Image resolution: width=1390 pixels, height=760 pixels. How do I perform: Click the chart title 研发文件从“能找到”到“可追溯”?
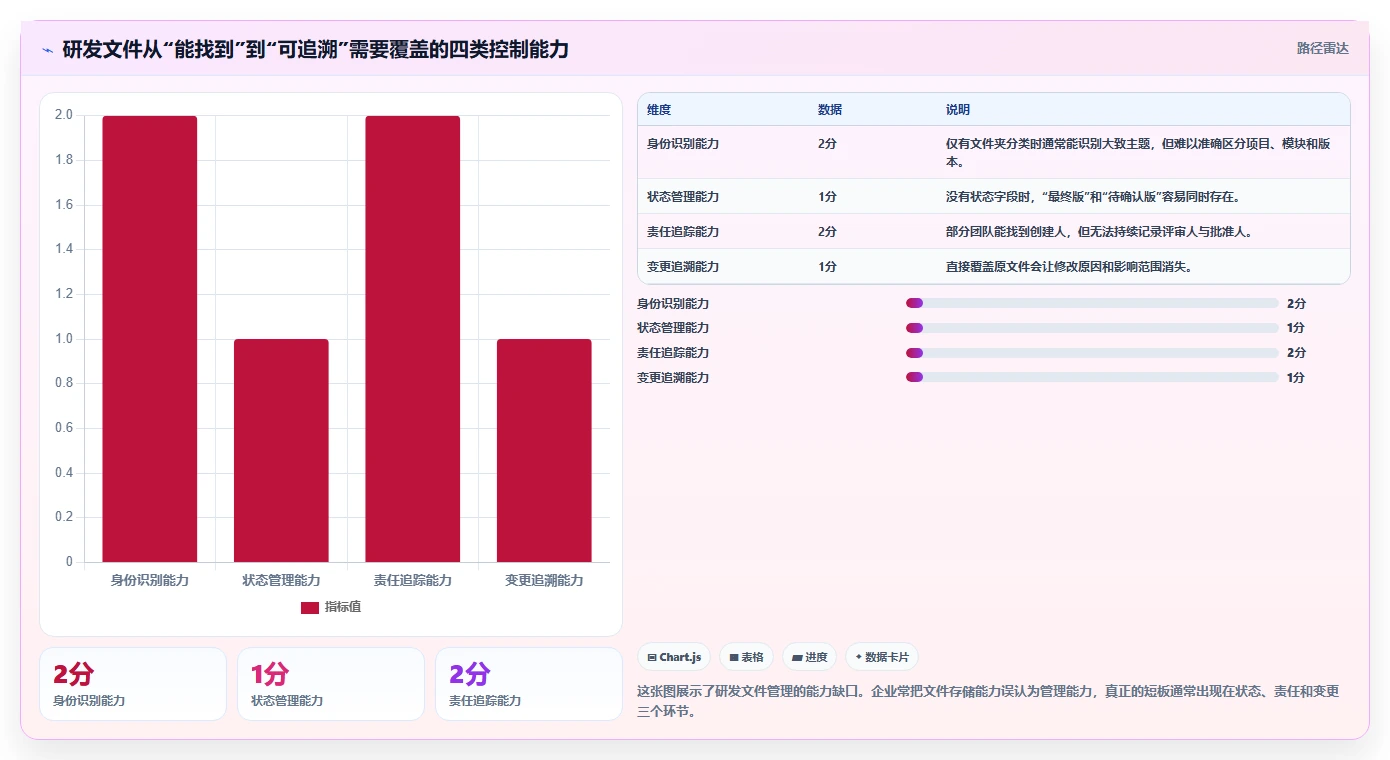coord(315,49)
